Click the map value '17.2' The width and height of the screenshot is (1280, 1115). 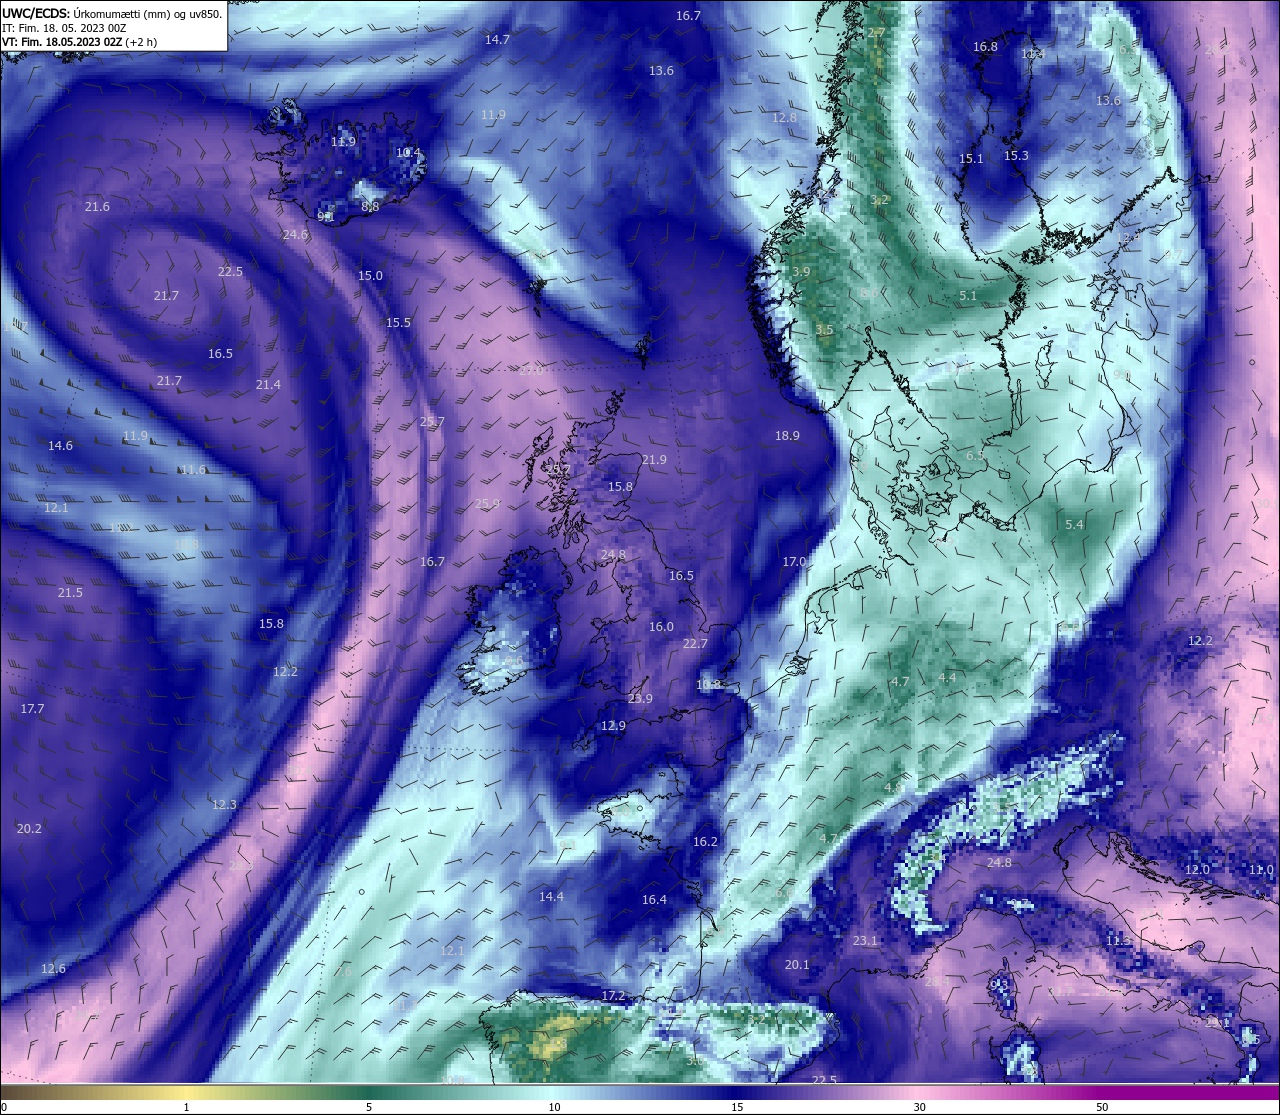pos(613,996)
